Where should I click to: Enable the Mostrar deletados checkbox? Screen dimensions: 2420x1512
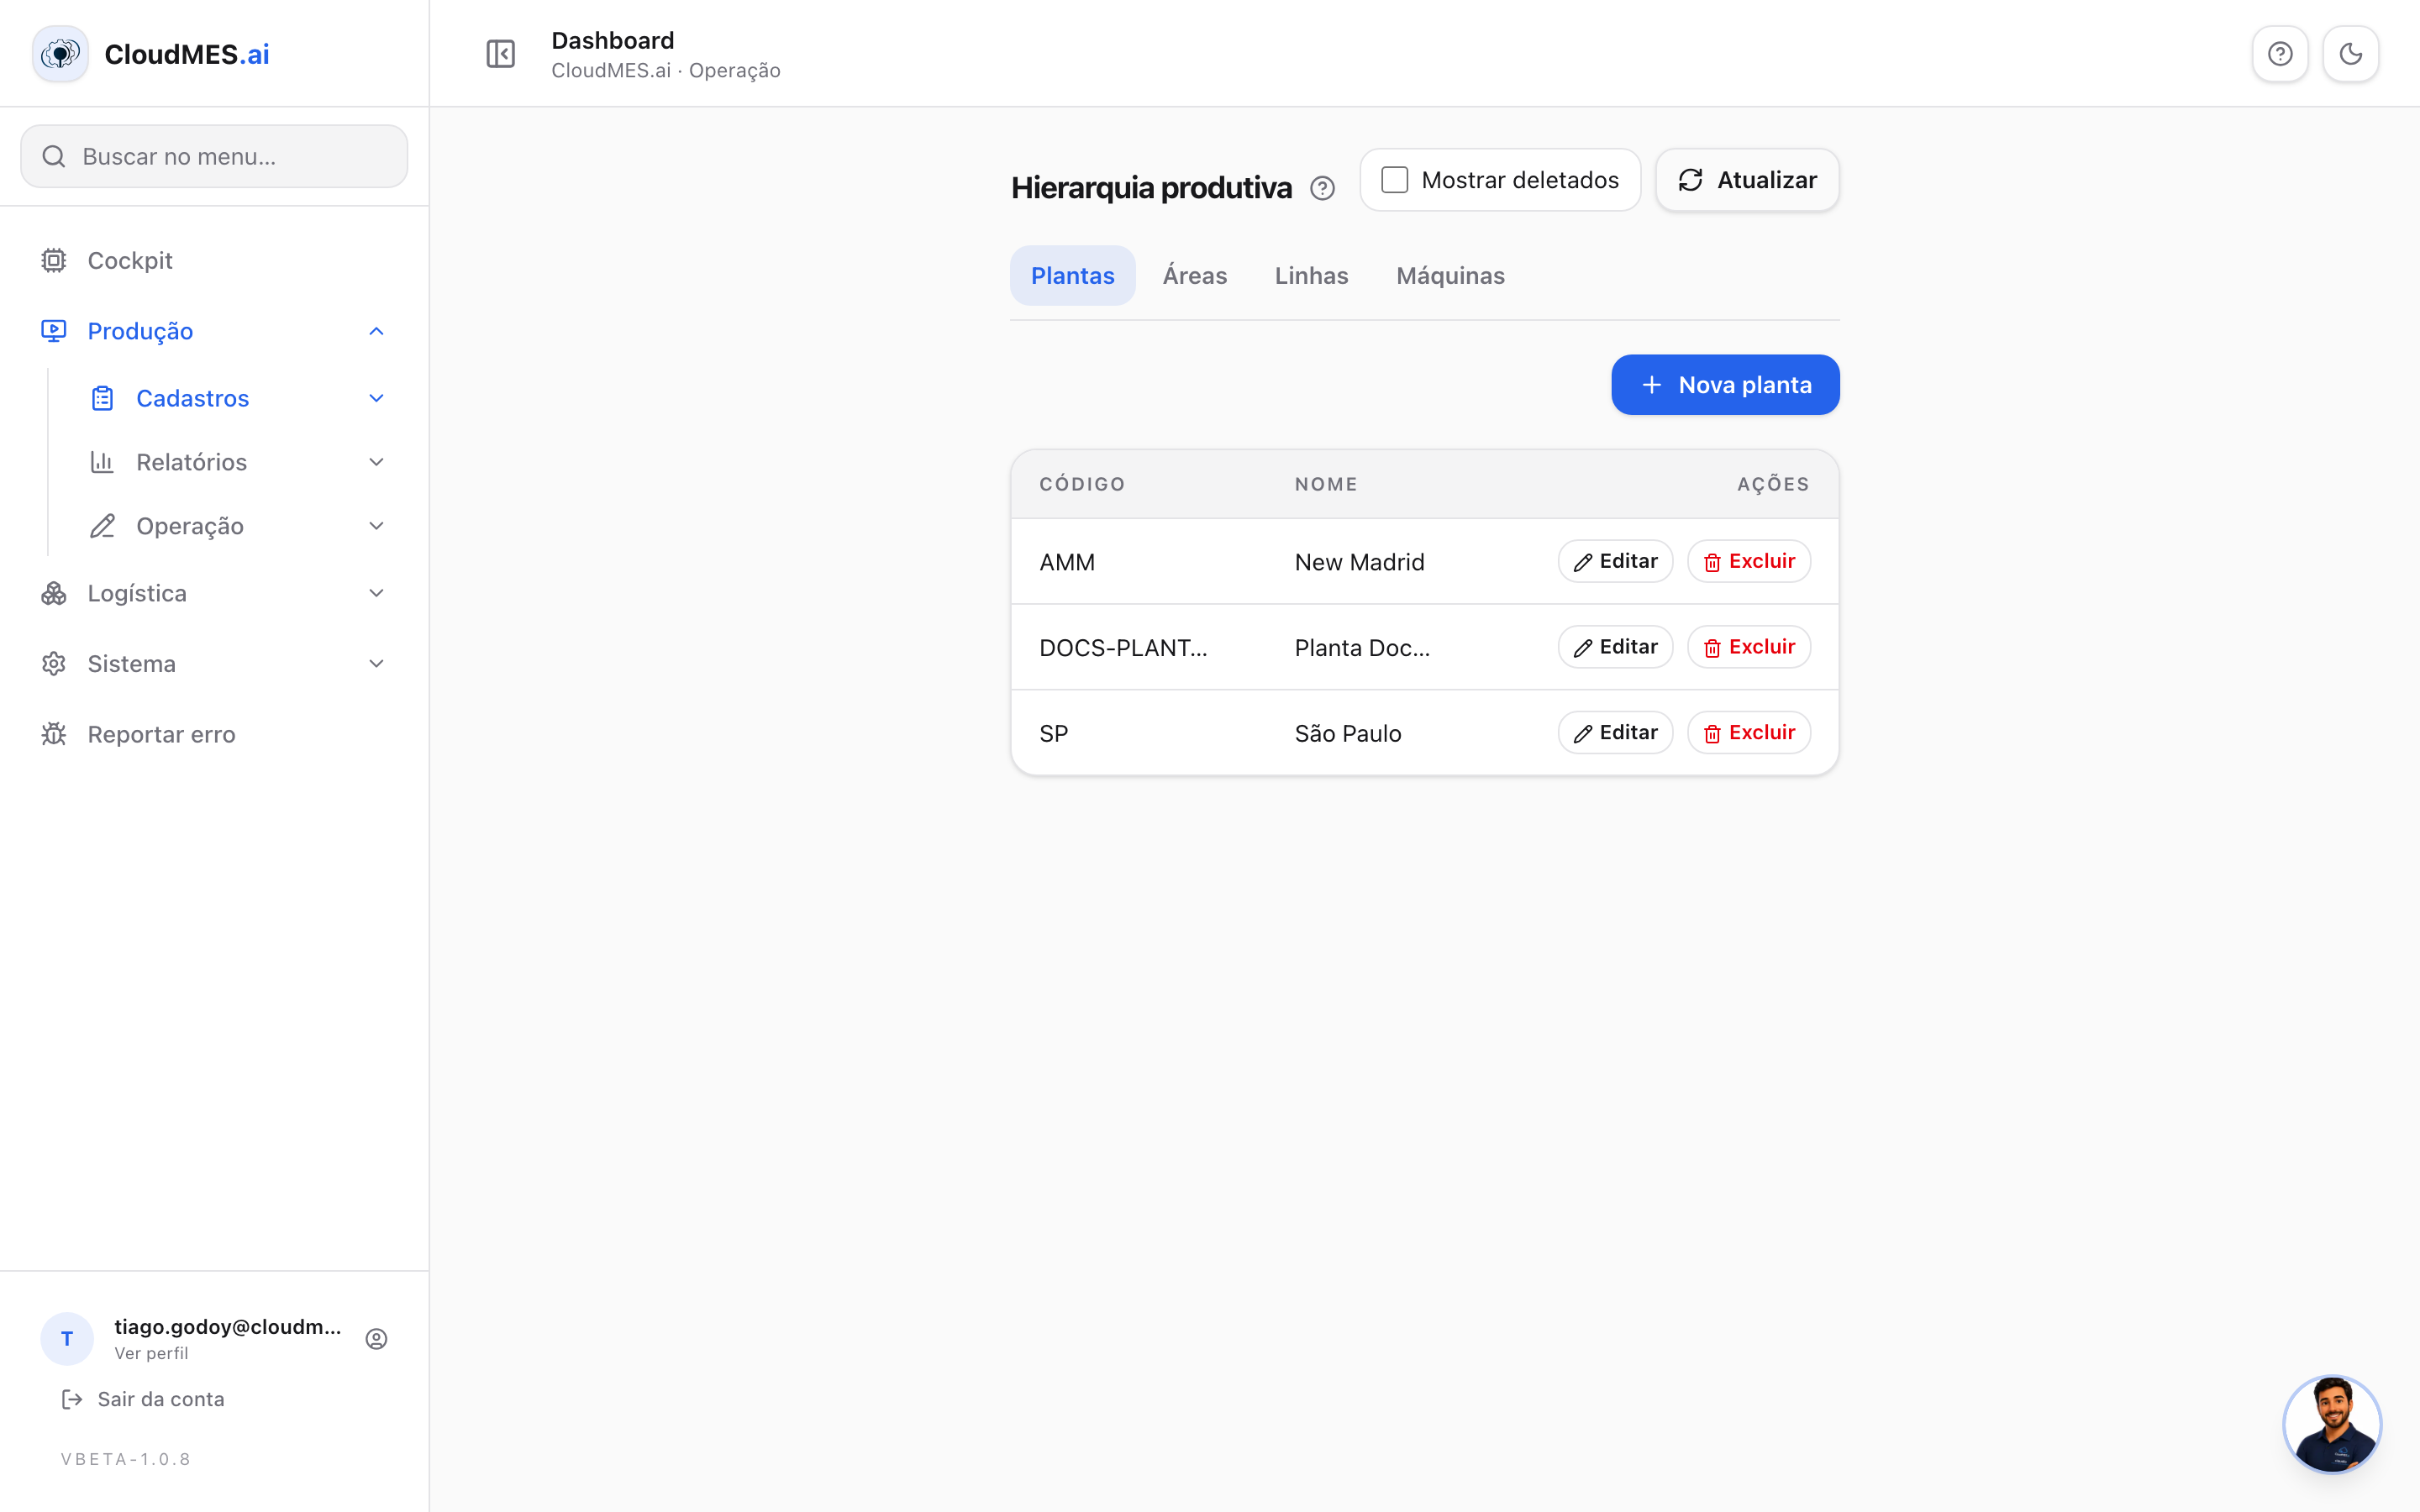(1394, 180)
